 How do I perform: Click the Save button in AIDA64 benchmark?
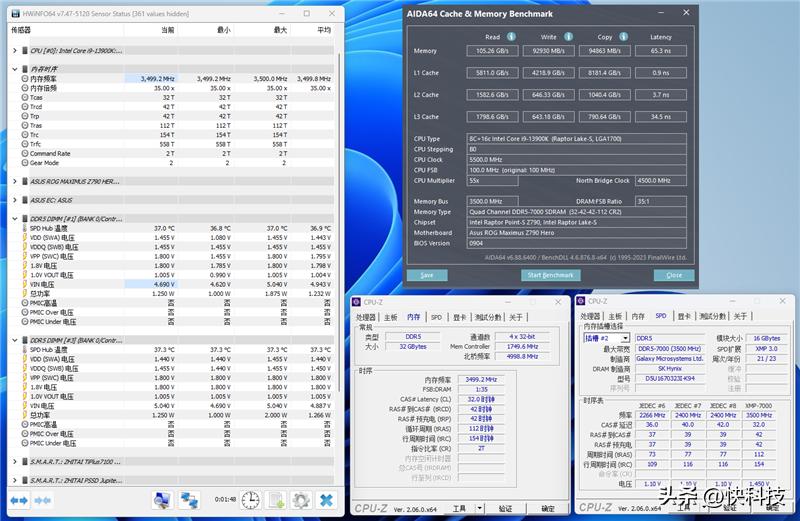[427, 275]
